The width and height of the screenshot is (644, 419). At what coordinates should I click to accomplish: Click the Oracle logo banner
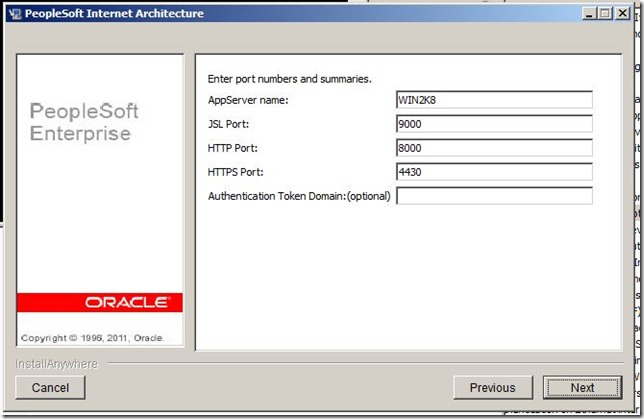click(x=100, y=302)
